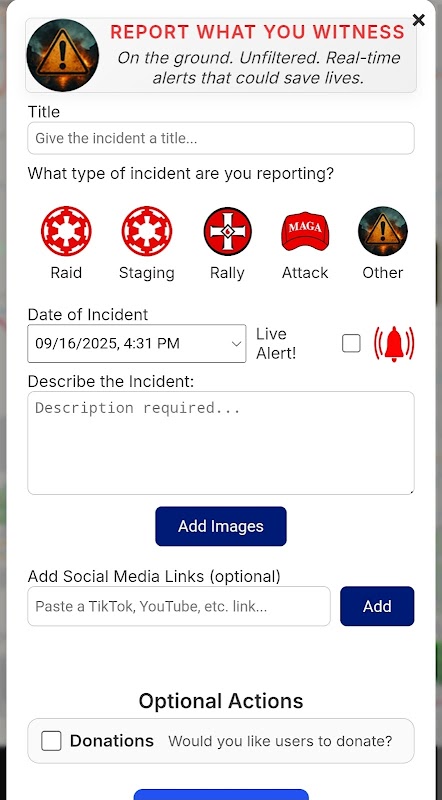442x800 pixels.
Task: Click into the Describe the Incident textarea
Action: coord(221,443)
